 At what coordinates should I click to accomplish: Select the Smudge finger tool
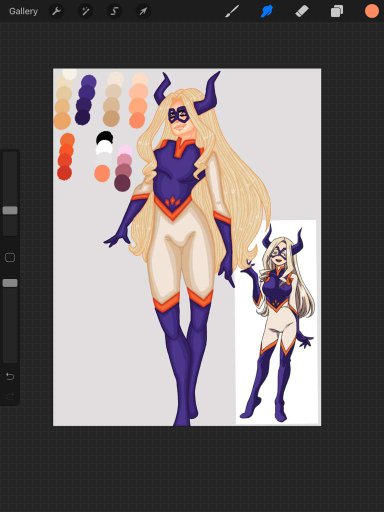(267, 11)
